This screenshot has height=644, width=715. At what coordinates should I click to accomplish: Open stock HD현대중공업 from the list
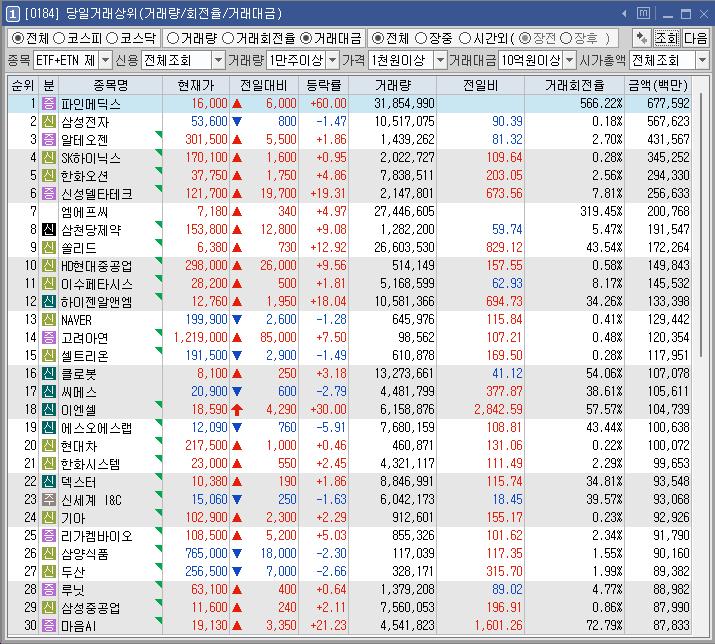[97, 265]
